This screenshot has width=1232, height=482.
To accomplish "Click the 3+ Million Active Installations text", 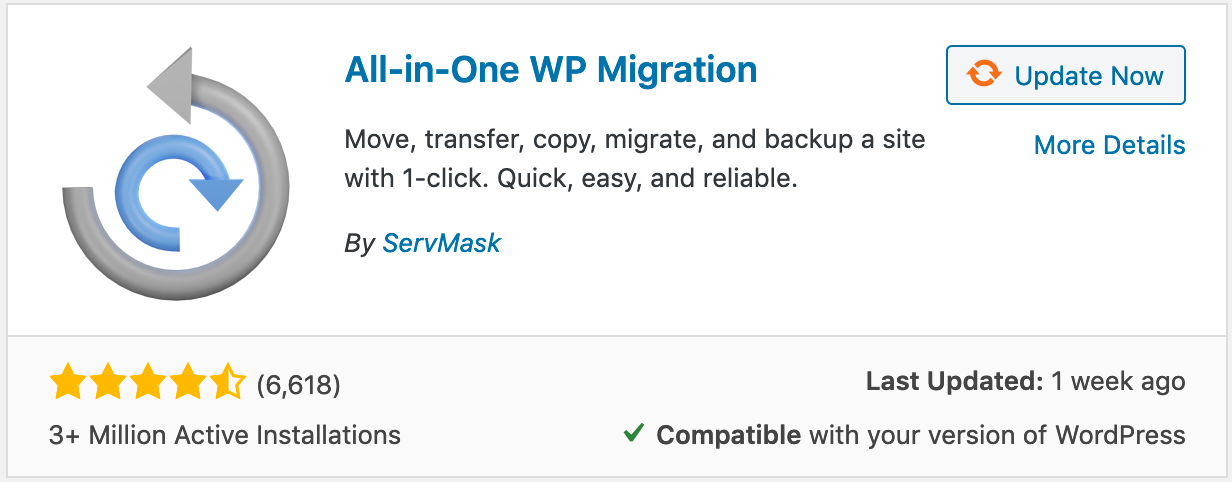I will point(224,435).
